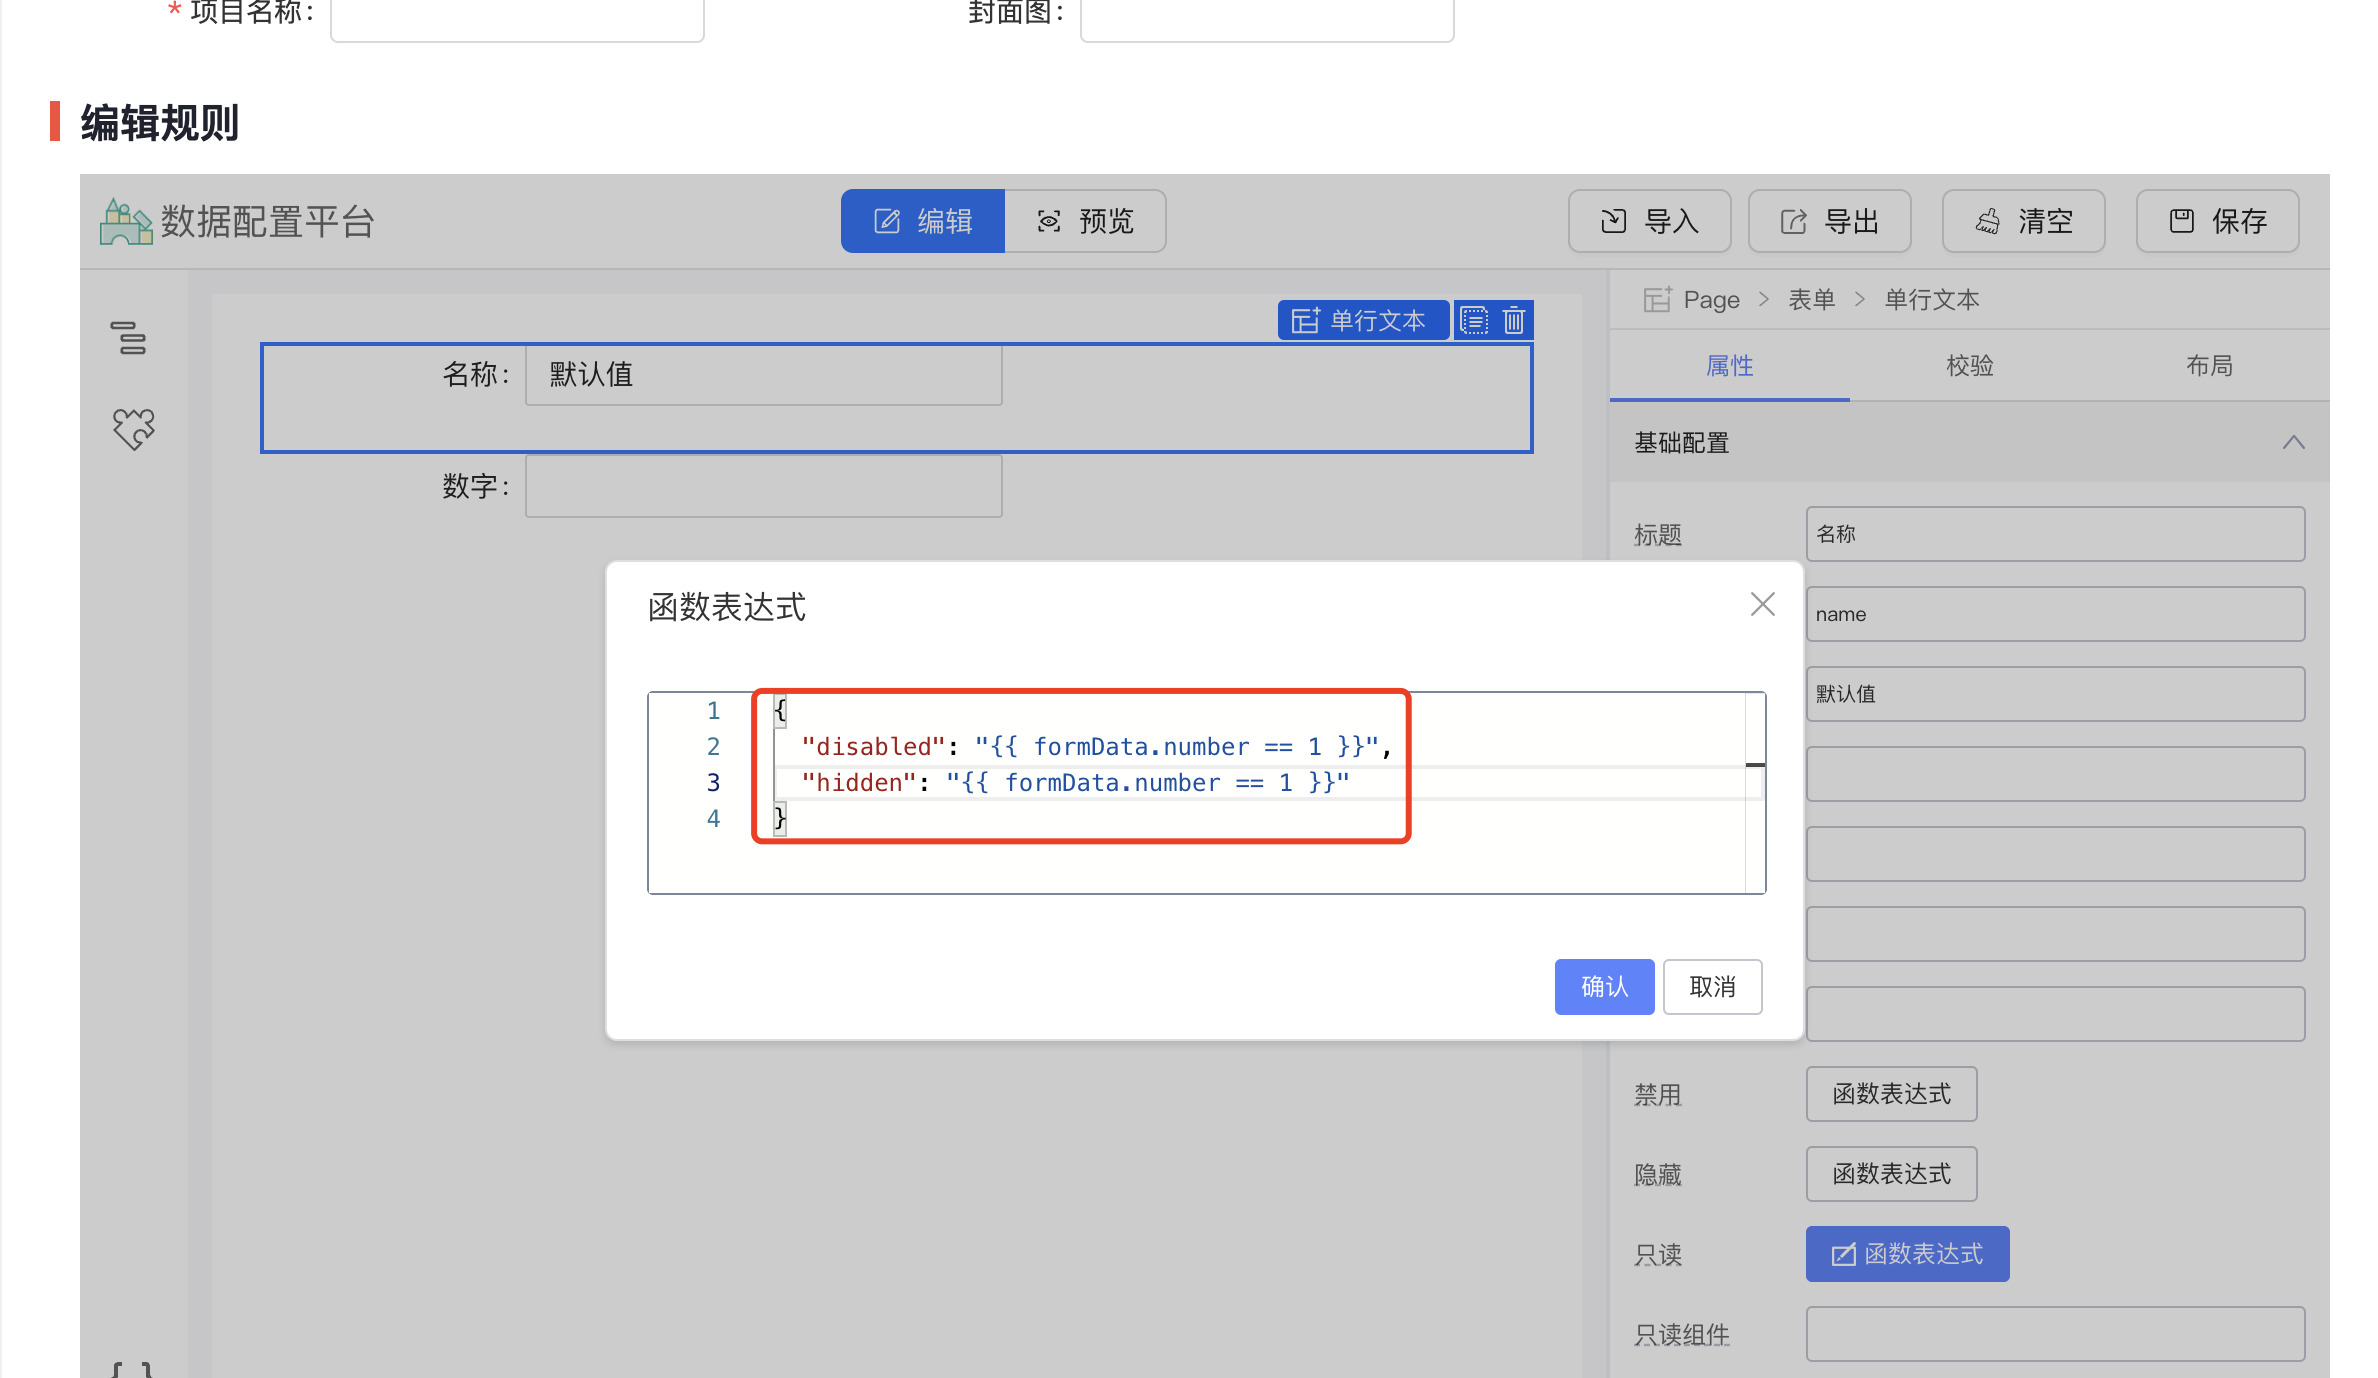Close the 函数表达式 dialog
Image resolution: width=2378 pixels, height=1378 pixels.
(1762, 604)
